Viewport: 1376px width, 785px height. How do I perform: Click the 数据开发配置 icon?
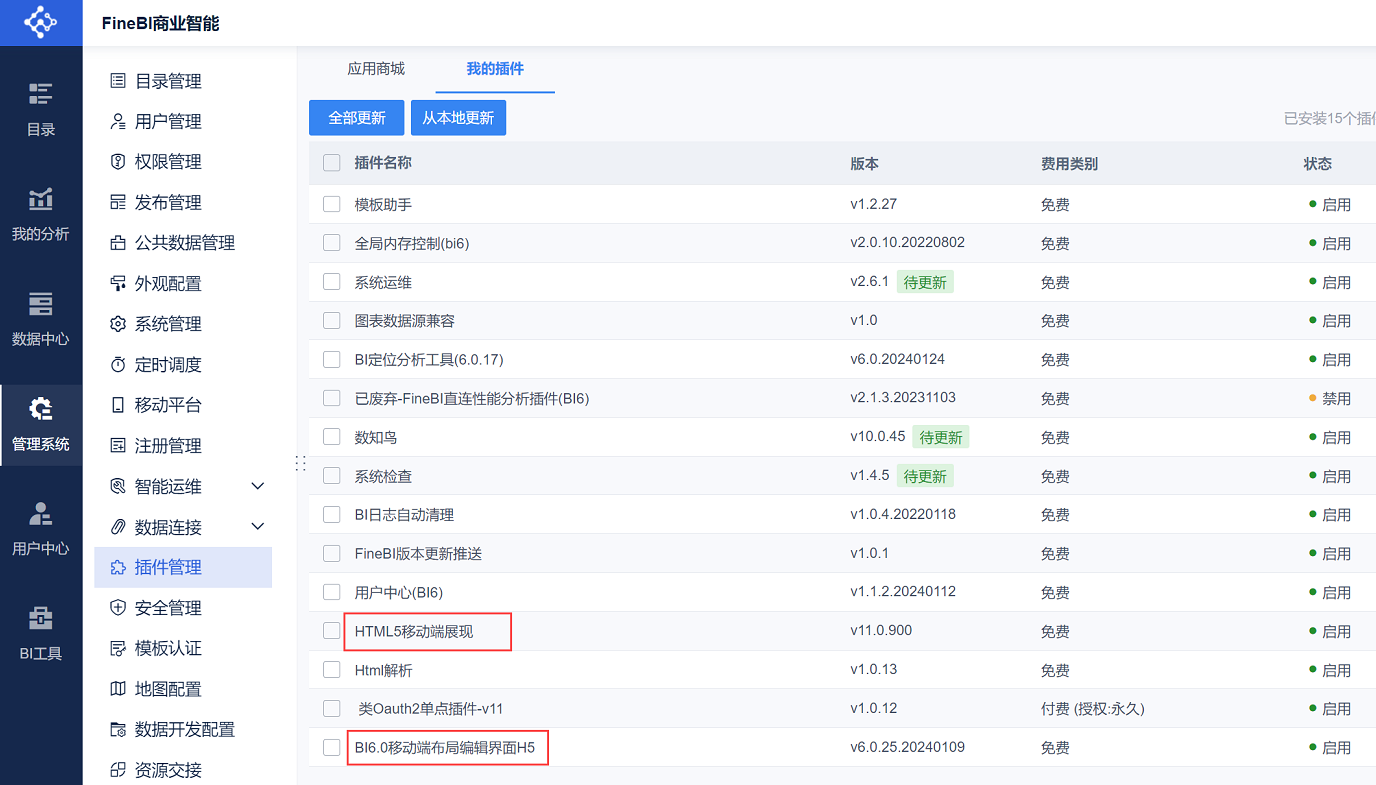coord(118,729)
